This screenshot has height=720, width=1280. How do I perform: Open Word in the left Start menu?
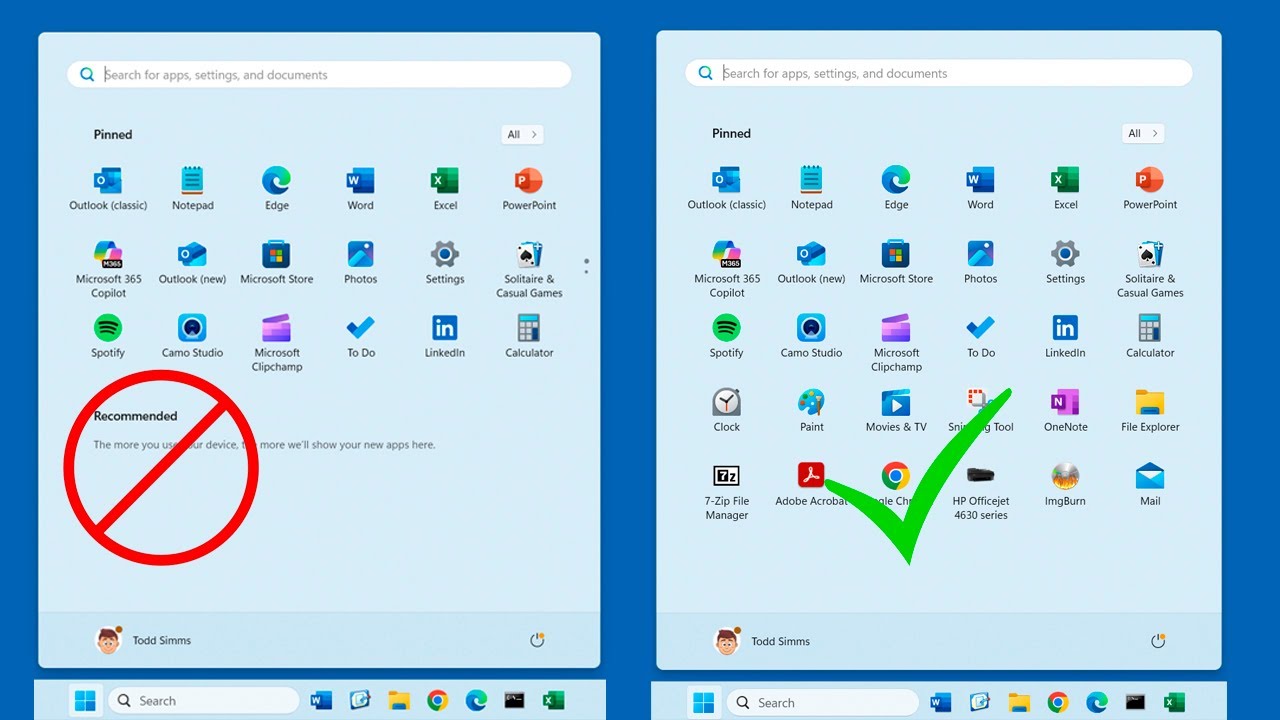360,189
